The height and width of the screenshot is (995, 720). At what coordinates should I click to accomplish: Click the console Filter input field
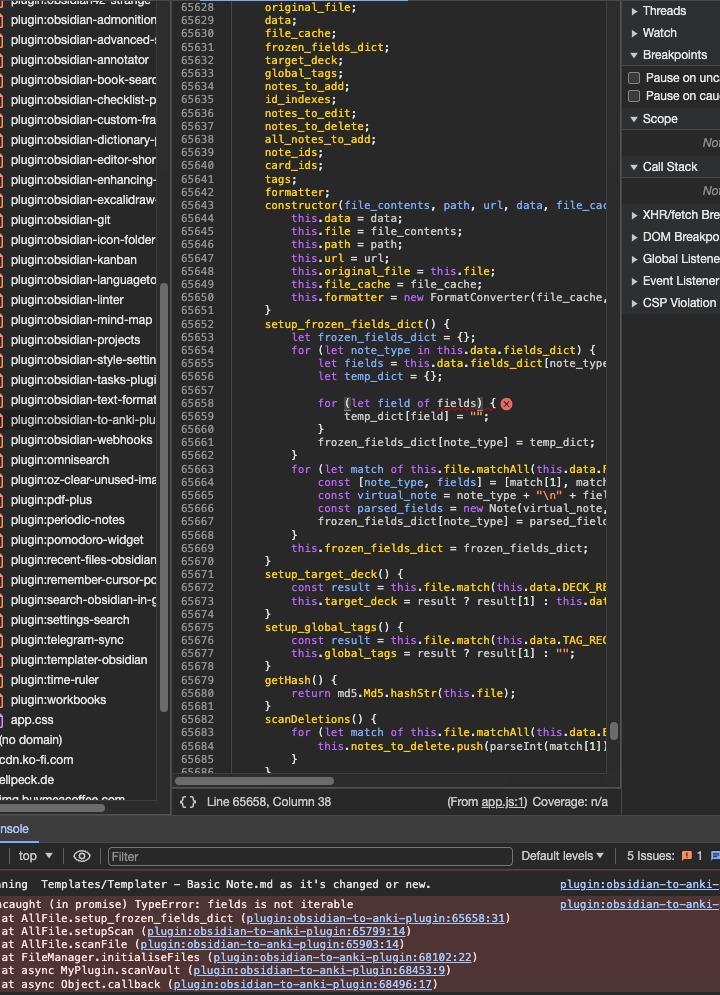[x=310, y=856]
